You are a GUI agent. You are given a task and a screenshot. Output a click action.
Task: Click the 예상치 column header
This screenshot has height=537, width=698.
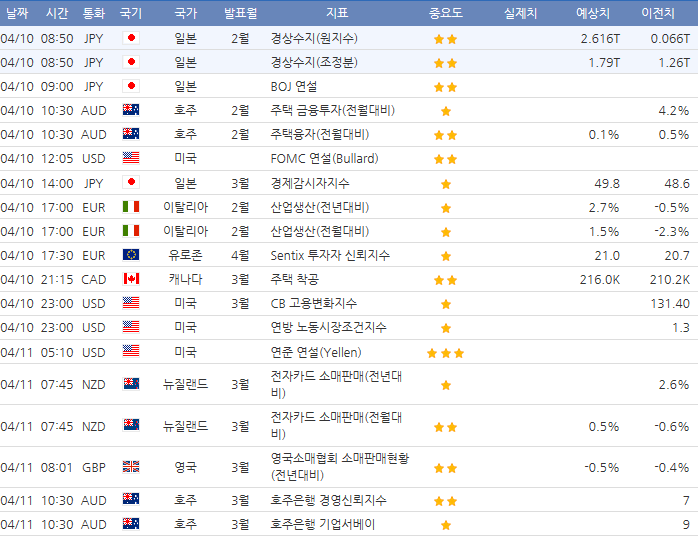593,13
